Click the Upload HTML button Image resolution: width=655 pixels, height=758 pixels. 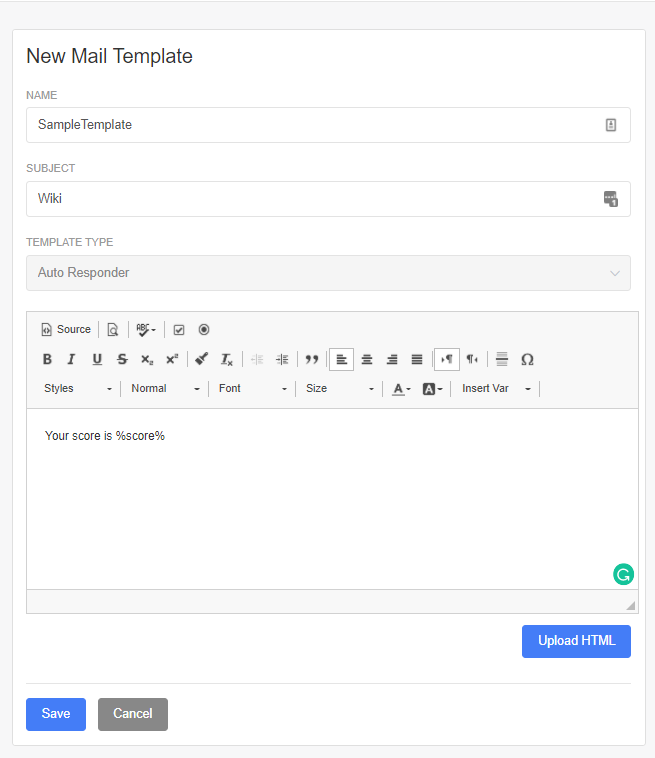coord(576,641)
